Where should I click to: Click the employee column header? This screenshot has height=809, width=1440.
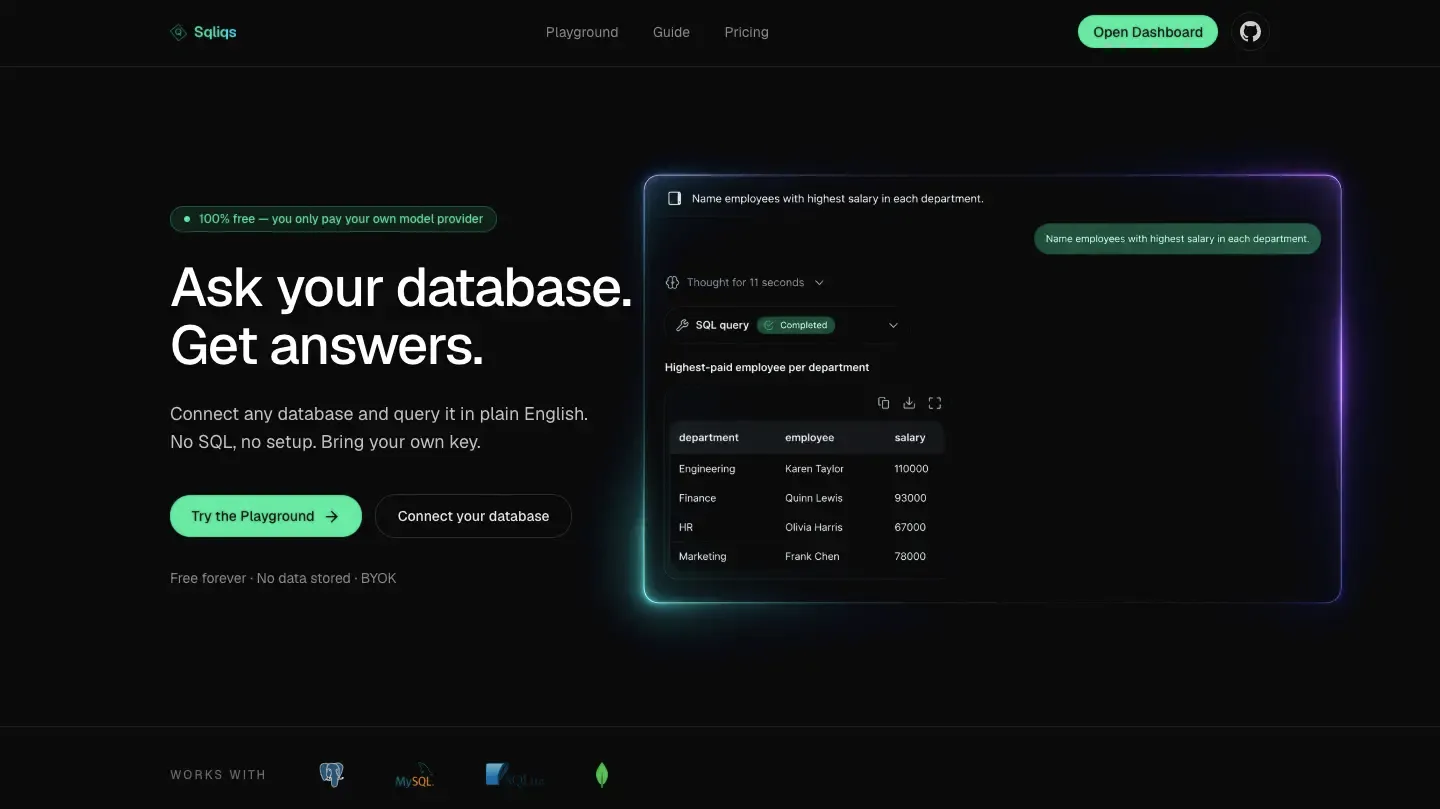tap(810, 438)
